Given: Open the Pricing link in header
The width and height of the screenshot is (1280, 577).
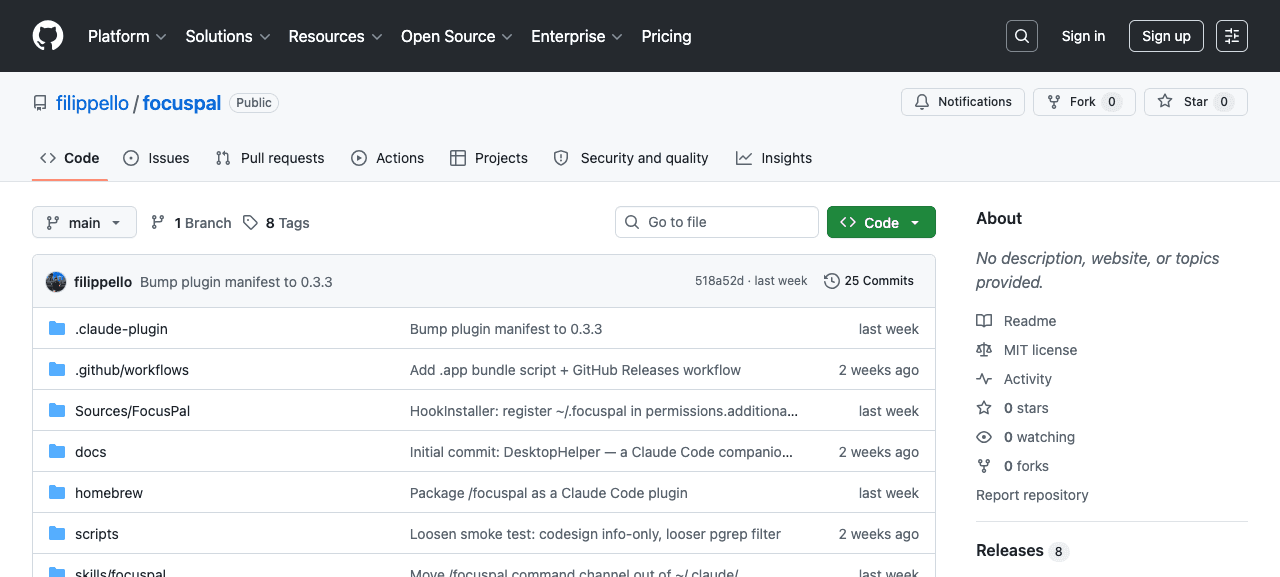Looking at the screenshot, I should coord(666,36).
